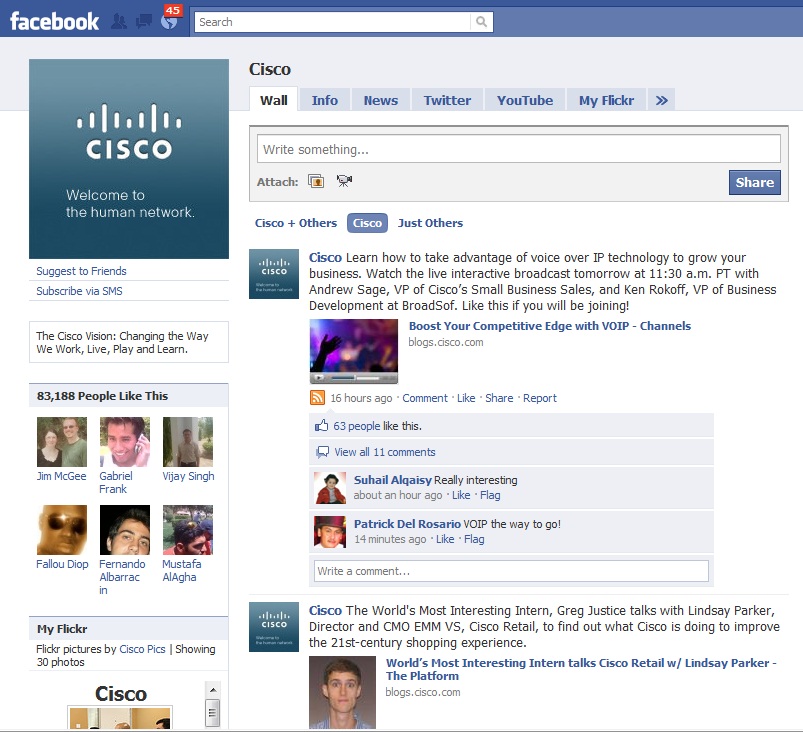Screen dimensions: 803x732
Task: Open the 63 people like list
Action: click(356, 426)
